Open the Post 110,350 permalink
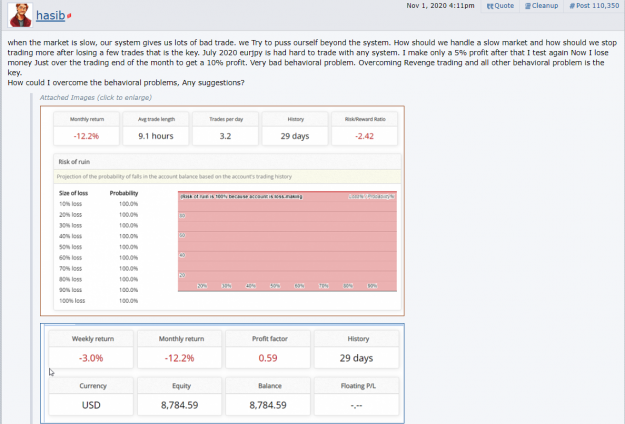 [594, 6]
